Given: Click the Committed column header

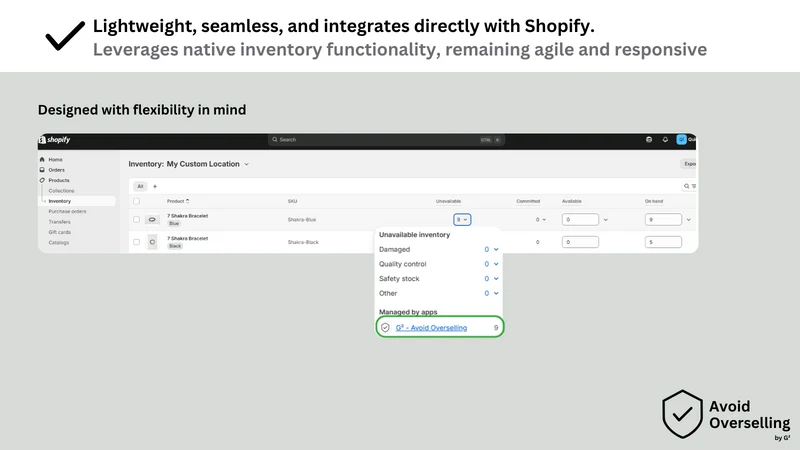Looking at the screenshot, I should [528, 201].
